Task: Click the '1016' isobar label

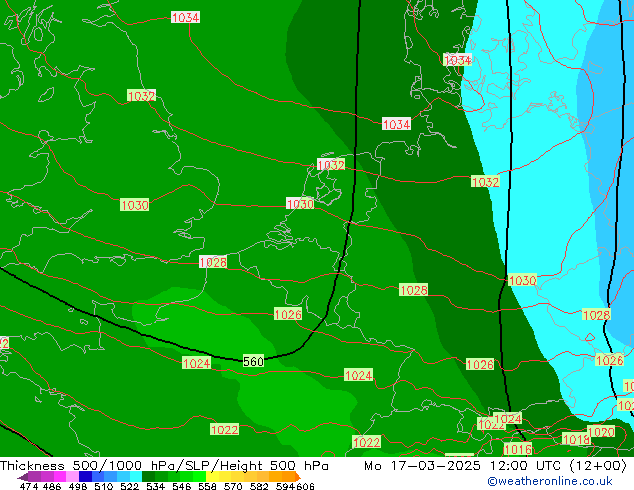Action: tap(518, 449)
